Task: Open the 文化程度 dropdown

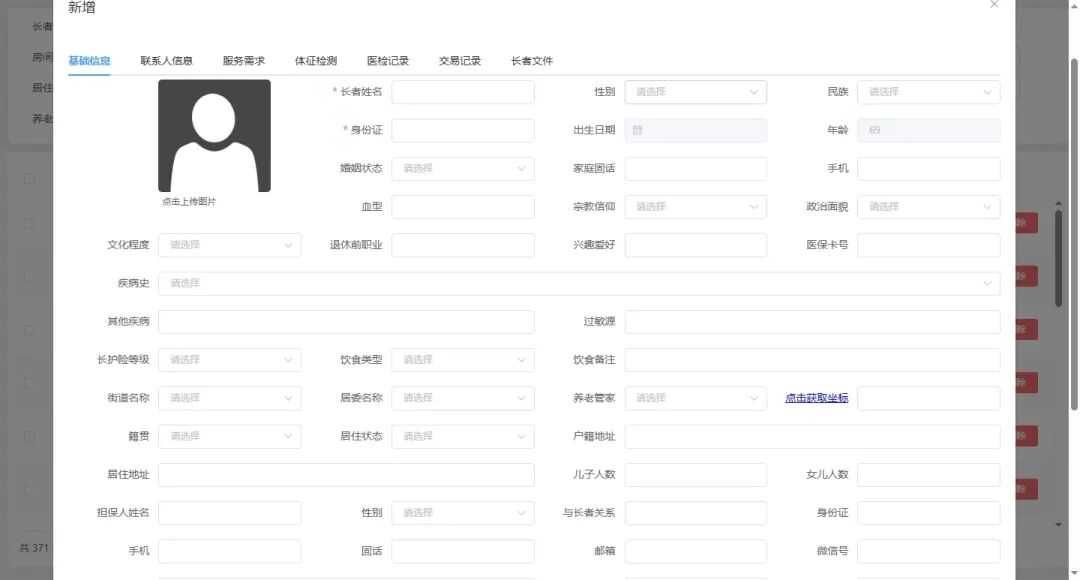Action: pyautogui.click(x=230, y=245)
